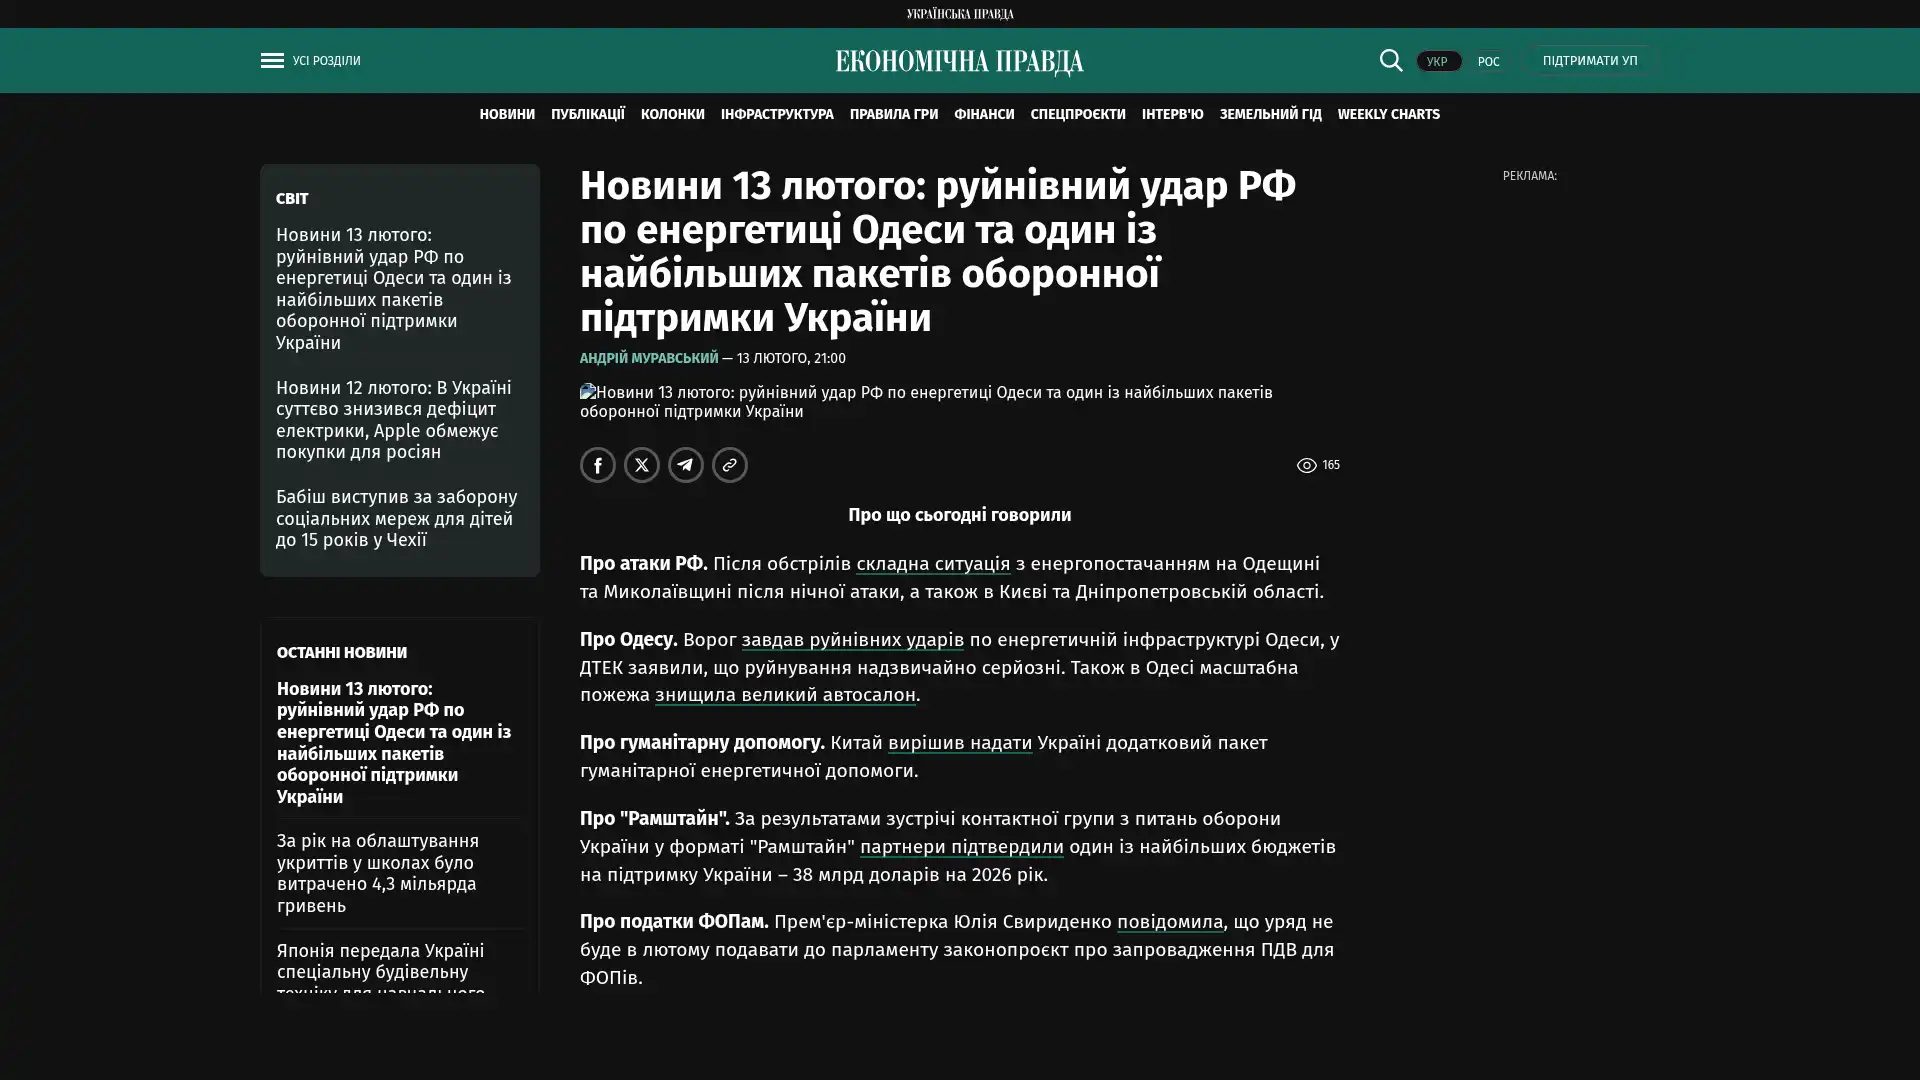This screenshot has width=1920, height=1080.
Task: Open the ФІНАНСИ menu item
Action: point(983,115)
